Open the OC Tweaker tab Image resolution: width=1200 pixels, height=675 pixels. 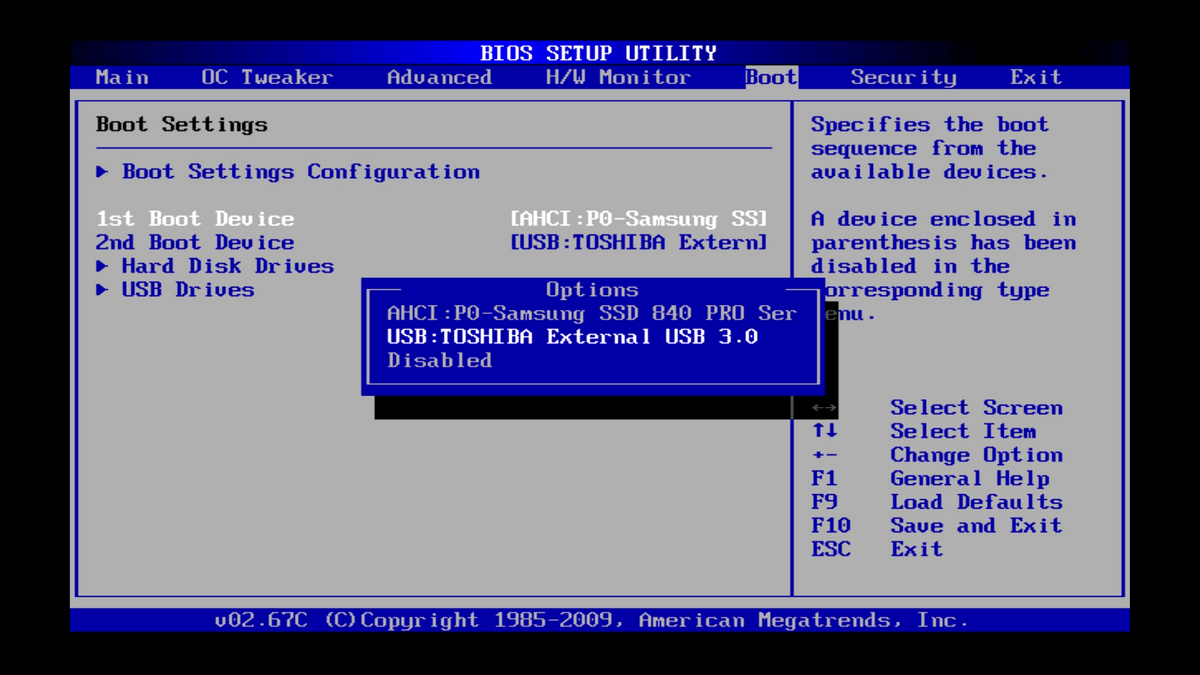tap(266, 76)
